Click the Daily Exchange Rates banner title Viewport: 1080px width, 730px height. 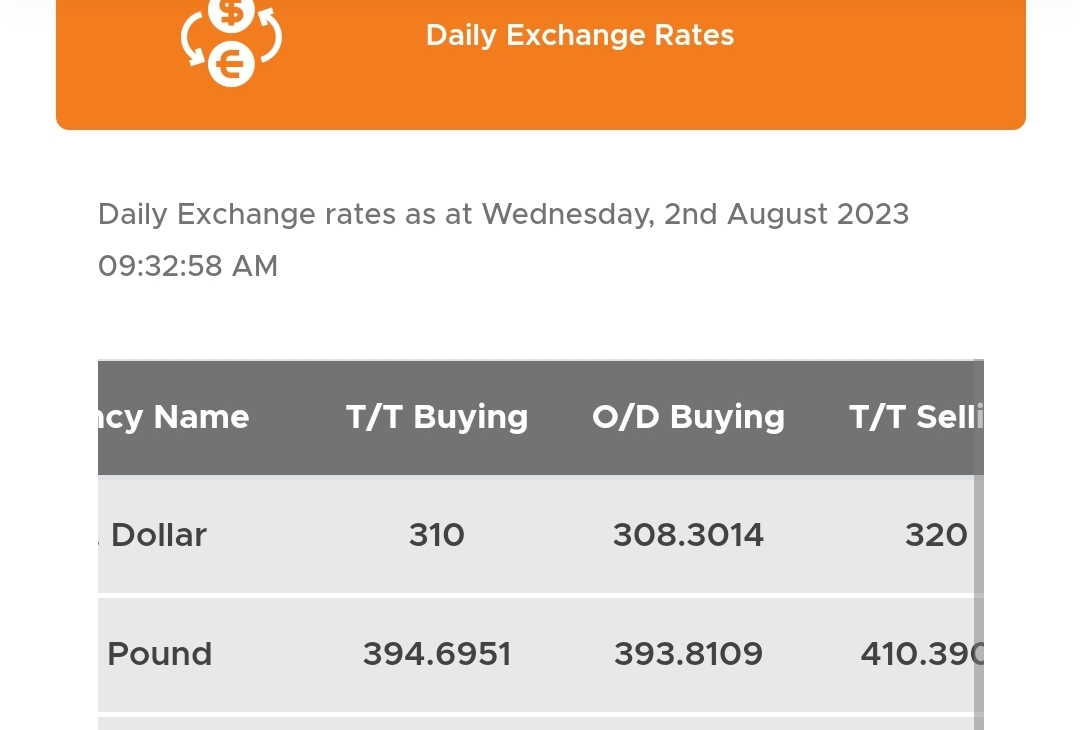tap(580, 35)
